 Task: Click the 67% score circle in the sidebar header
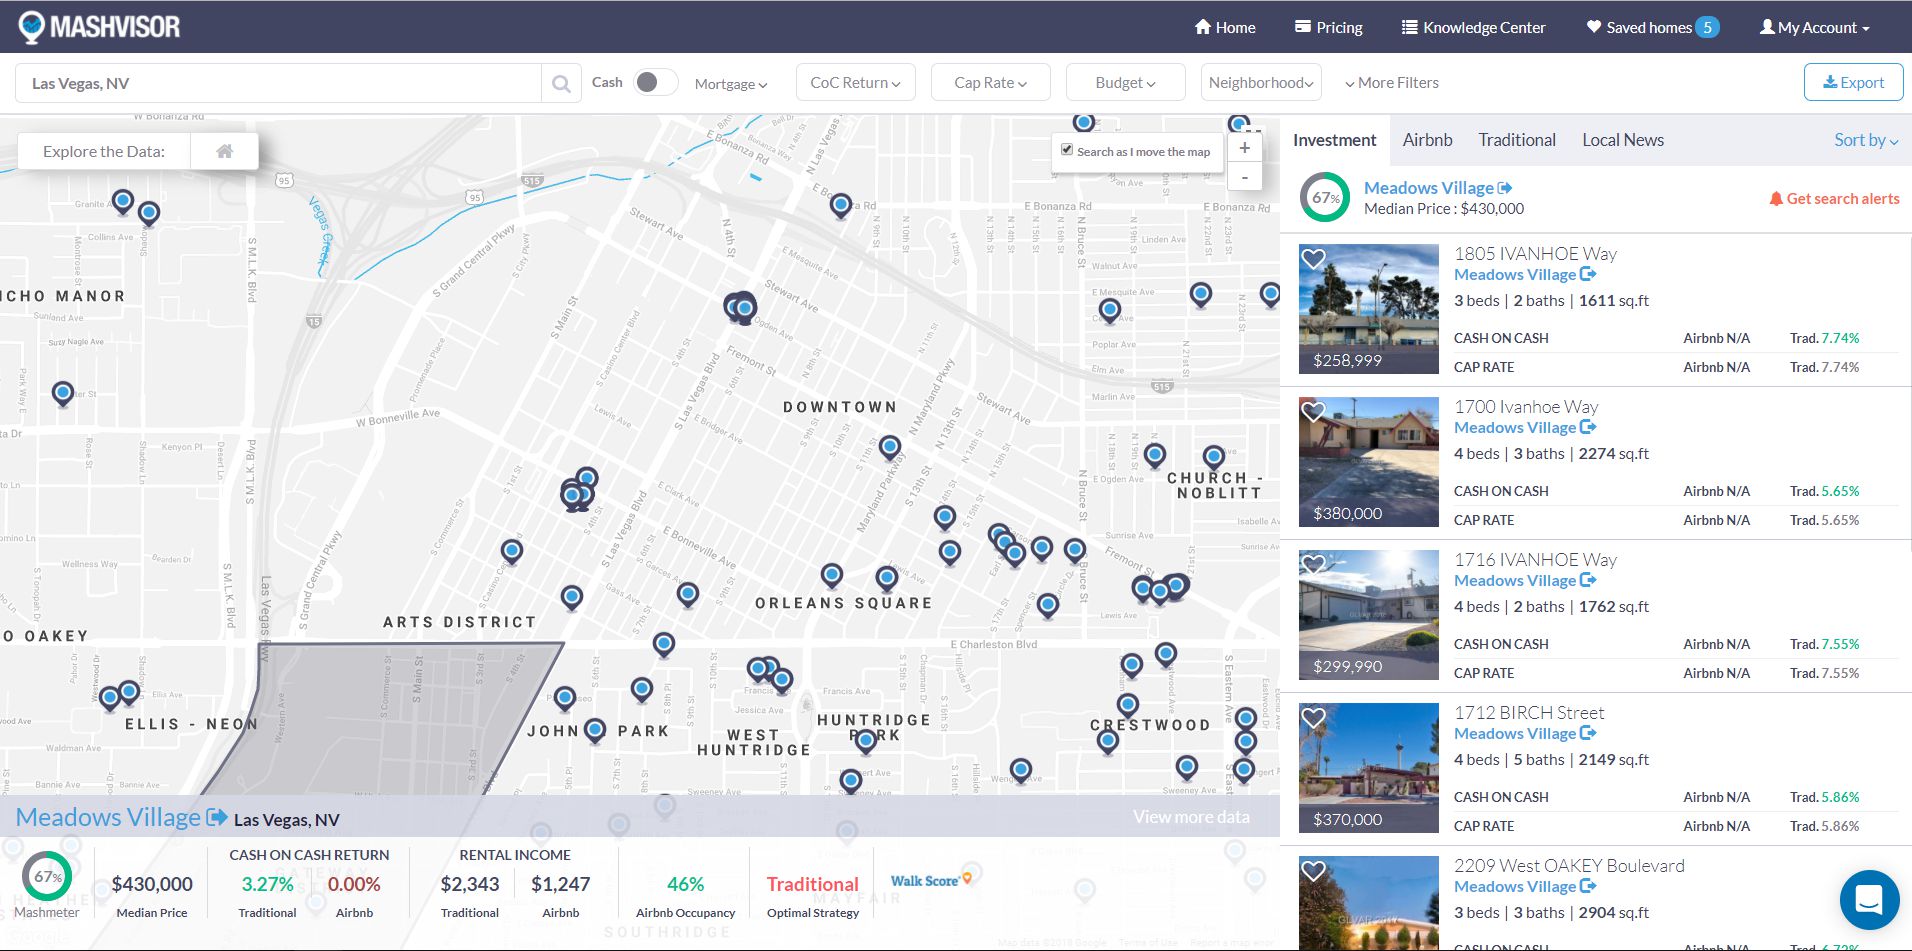pos(1325,197)
